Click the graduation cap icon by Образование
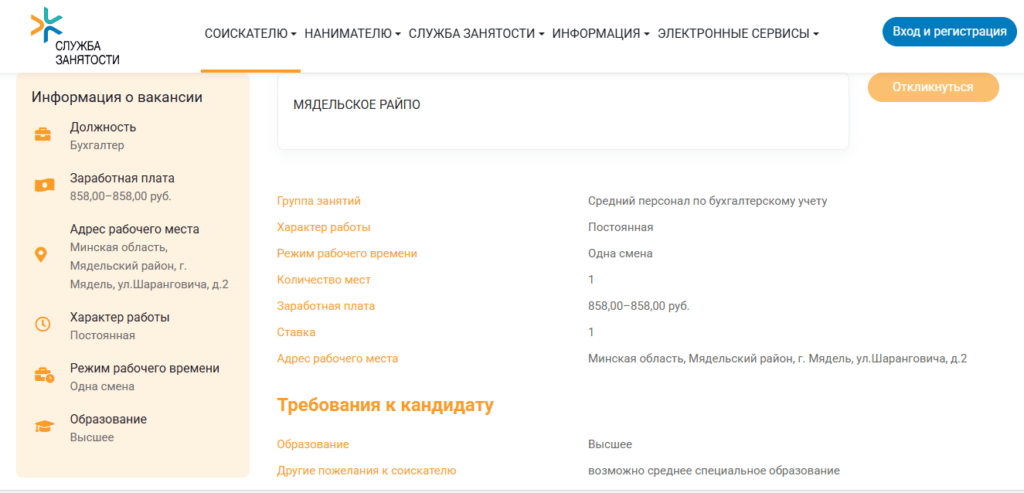This screenshot has height=493, width=1024. [x=44, y=427]
